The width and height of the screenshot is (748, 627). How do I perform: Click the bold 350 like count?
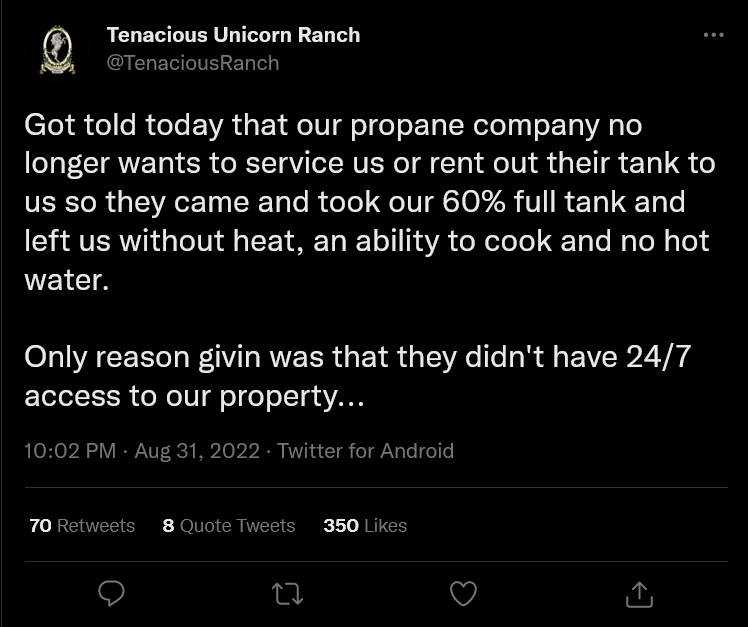pos(341,525)
